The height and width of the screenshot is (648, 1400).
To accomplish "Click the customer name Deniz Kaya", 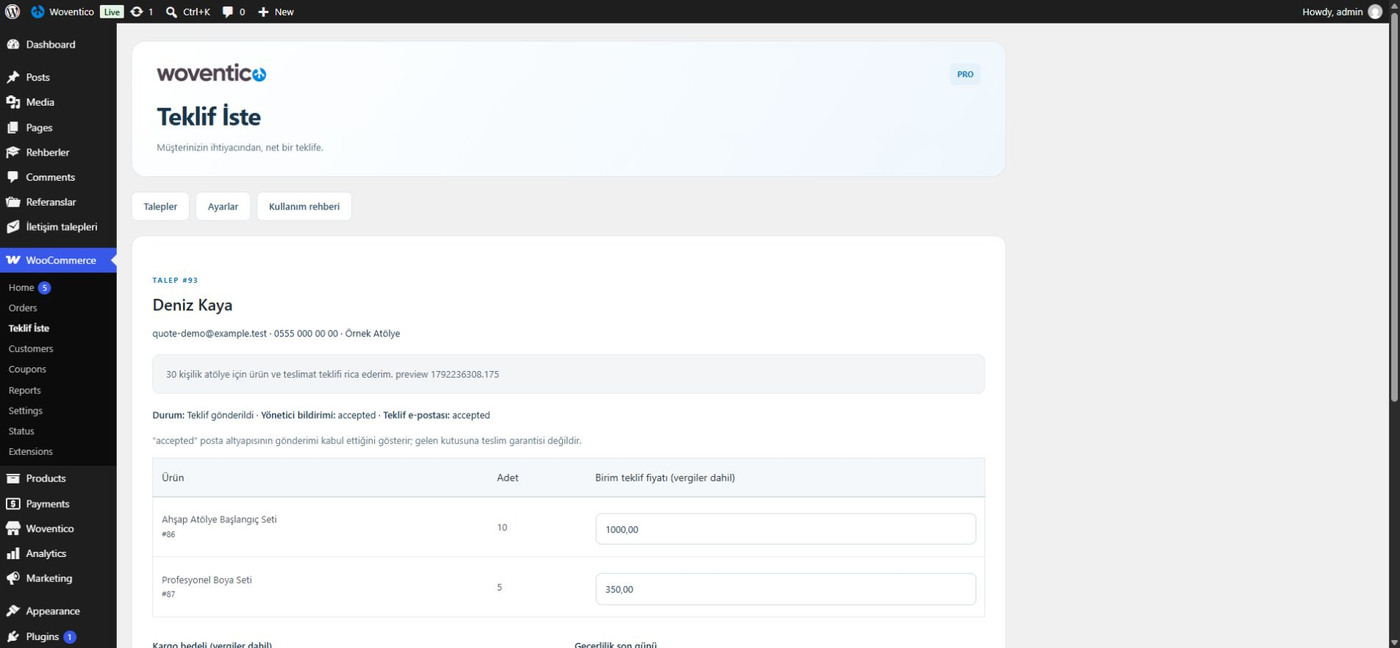I will click(x=192, y=305).
